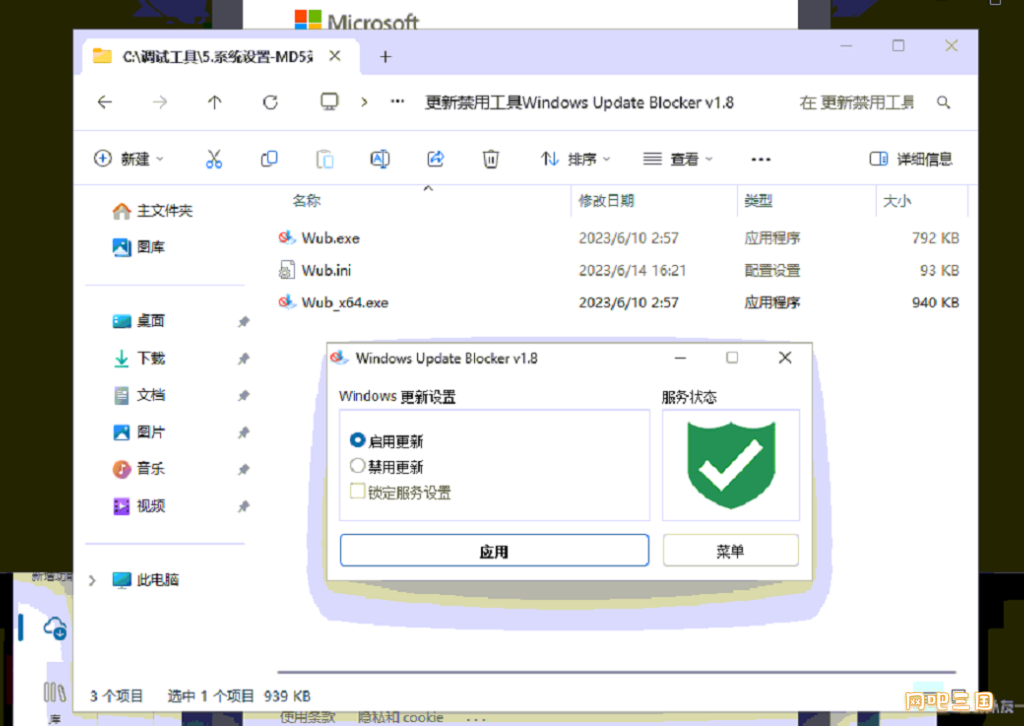
Task: Show hidden path segments with address ellipsis
Action: click(x=397, y=101)
